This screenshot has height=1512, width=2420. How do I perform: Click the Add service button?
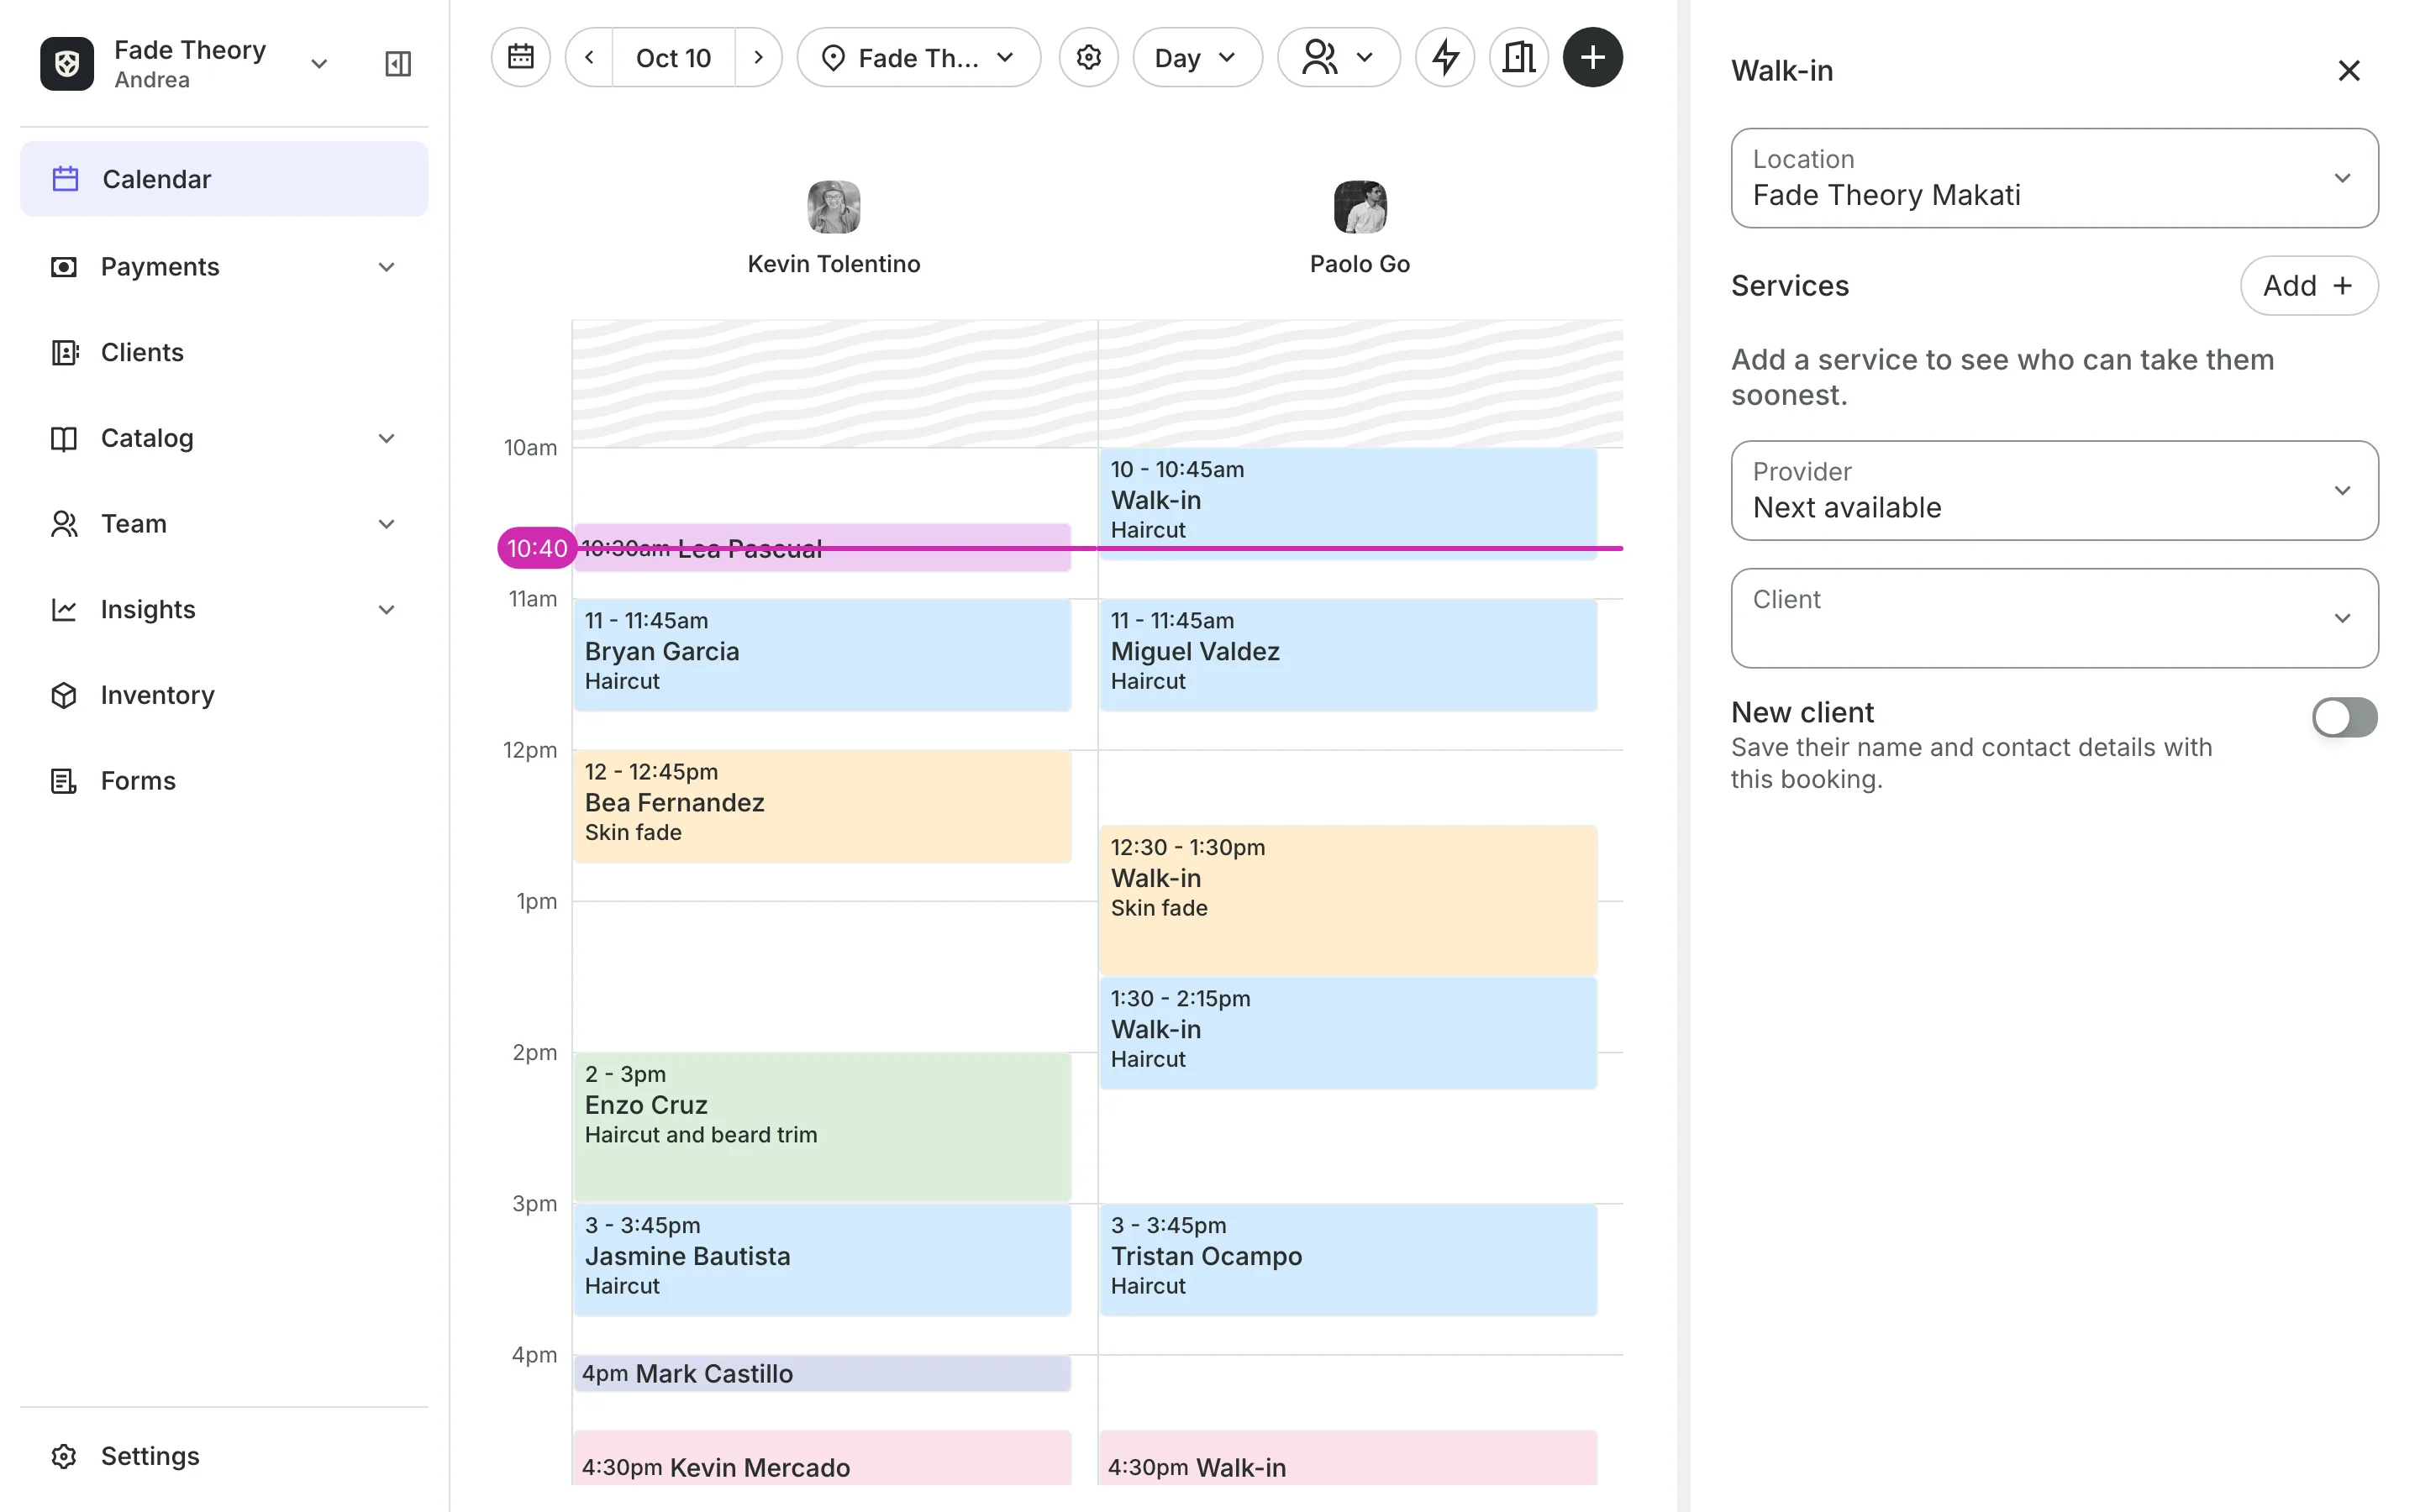(2308, 286)
